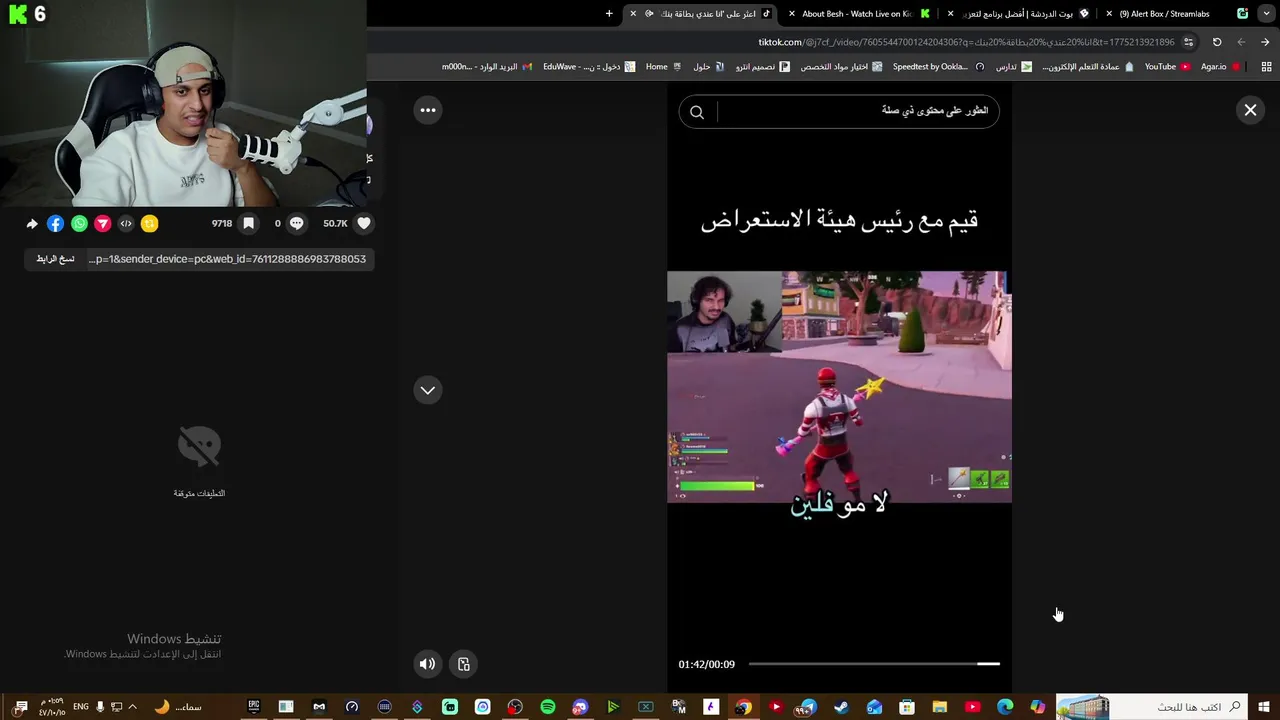
Task: Open Spotify from the taskbar
Action: click(x=548, y=707)
